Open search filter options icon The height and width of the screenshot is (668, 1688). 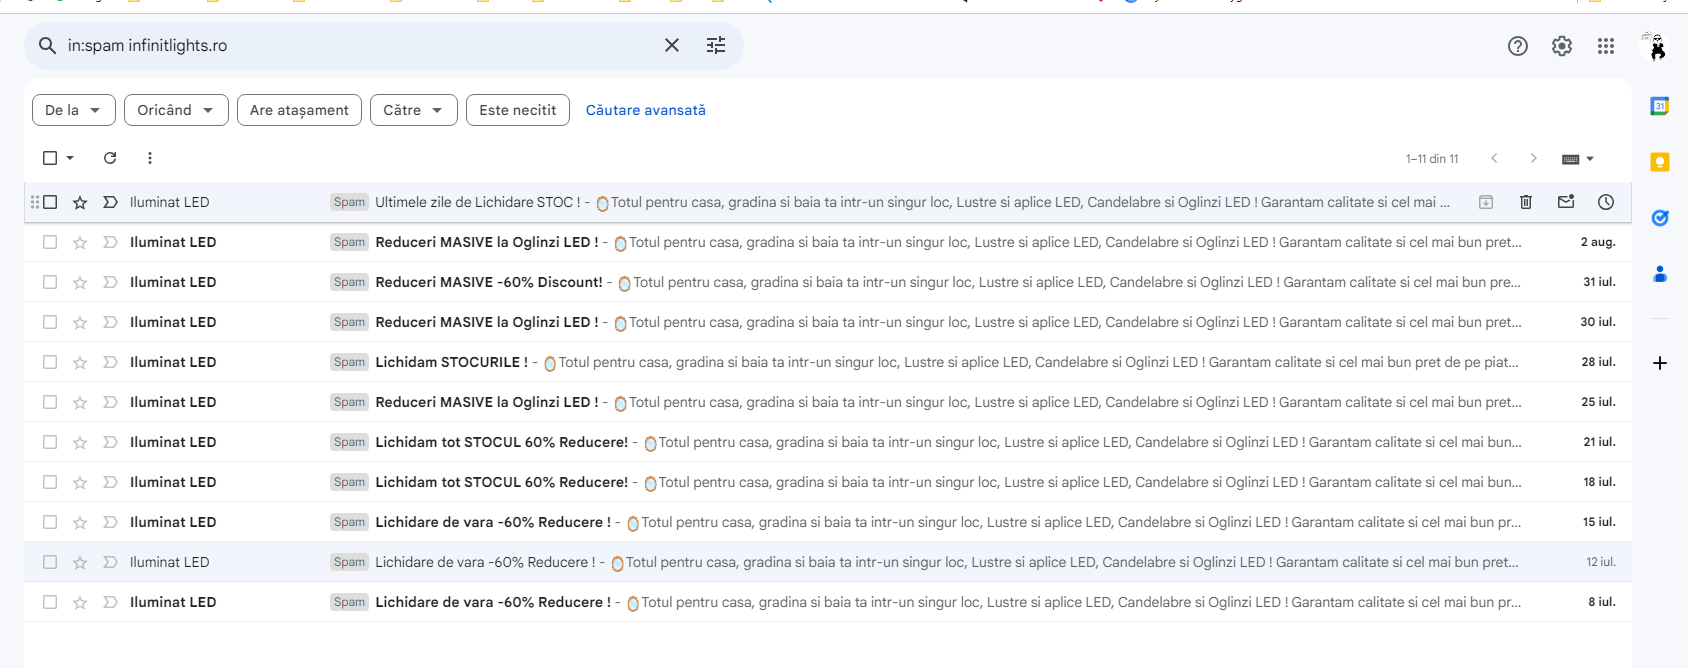click(x=716, y=45)
